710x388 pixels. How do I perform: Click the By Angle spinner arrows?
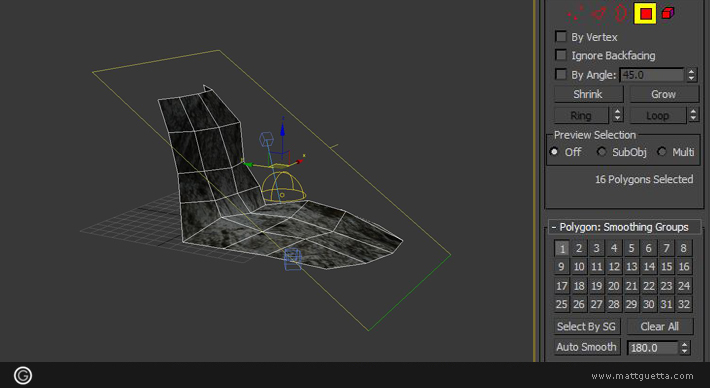click(691, 75)
